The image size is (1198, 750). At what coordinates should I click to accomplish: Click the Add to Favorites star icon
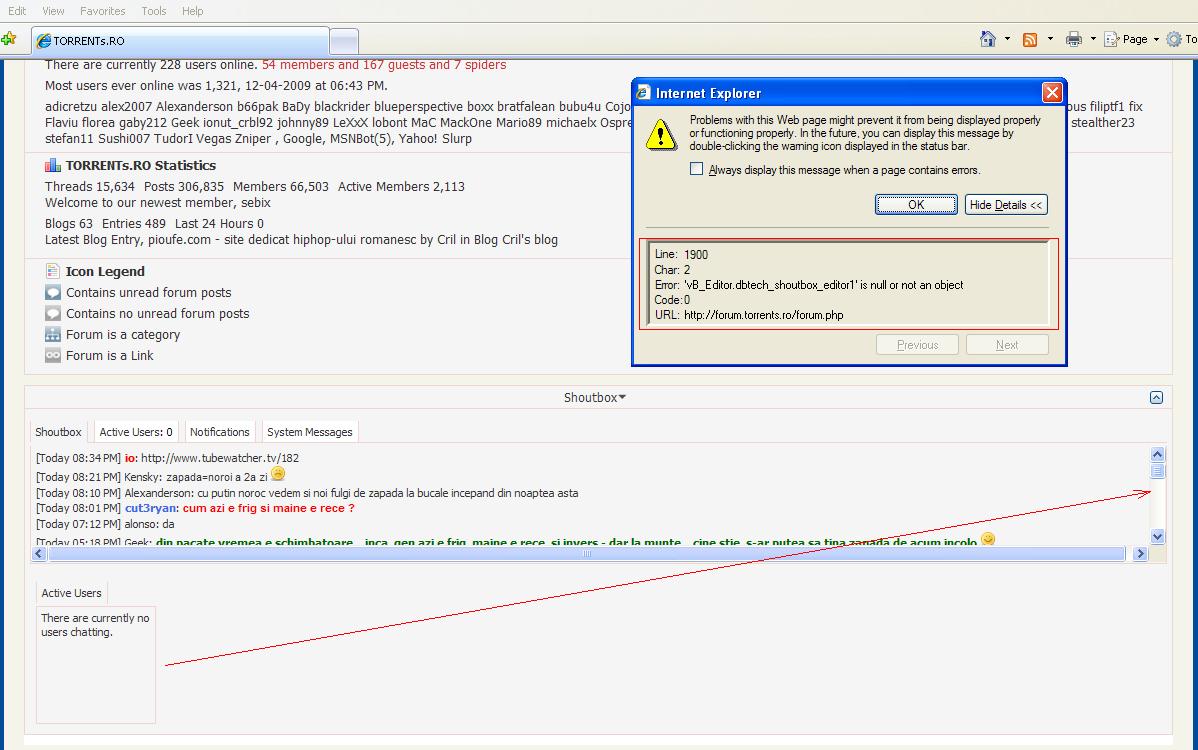click(9, 39)
